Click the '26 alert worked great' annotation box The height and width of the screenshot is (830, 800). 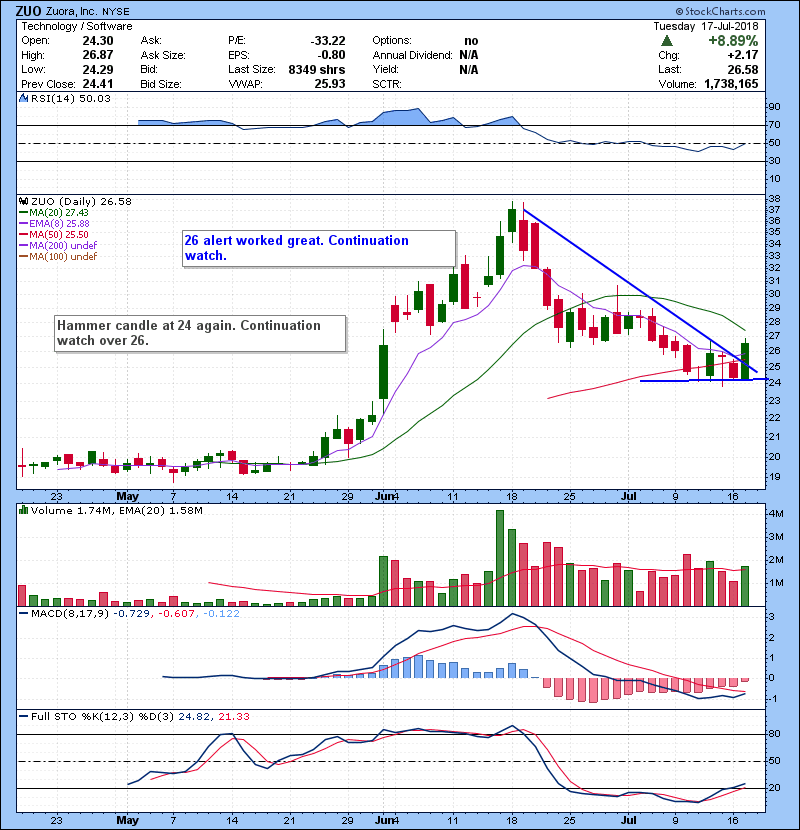click(319, 248)
